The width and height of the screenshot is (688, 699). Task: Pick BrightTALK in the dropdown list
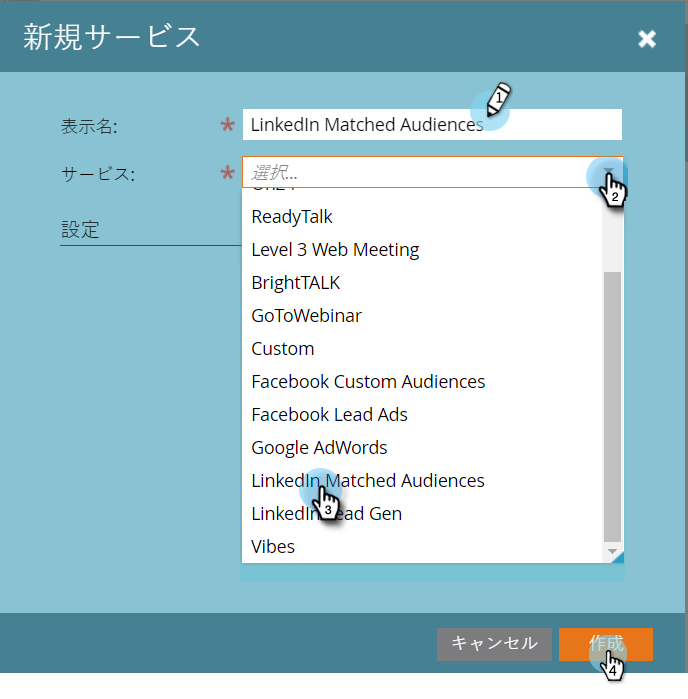[422, 283]
